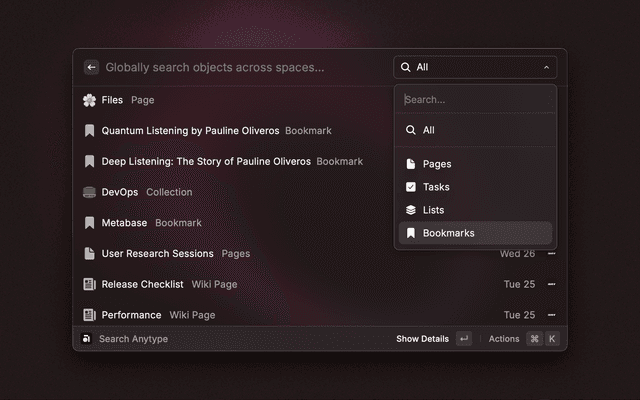This screenshot has width=640, height=400.
Task: Click the back arrow button
Action: tap(91, 67)
